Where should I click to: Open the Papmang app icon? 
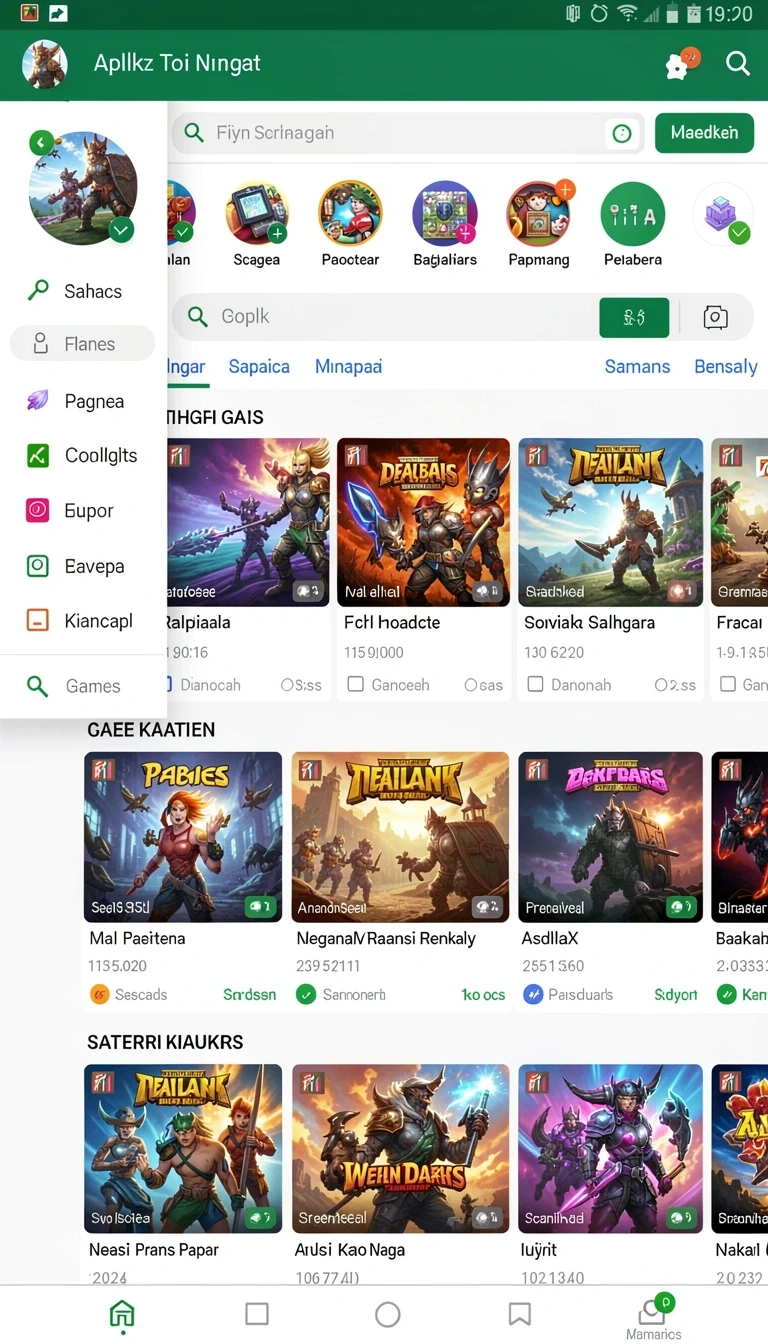[539, 214]
